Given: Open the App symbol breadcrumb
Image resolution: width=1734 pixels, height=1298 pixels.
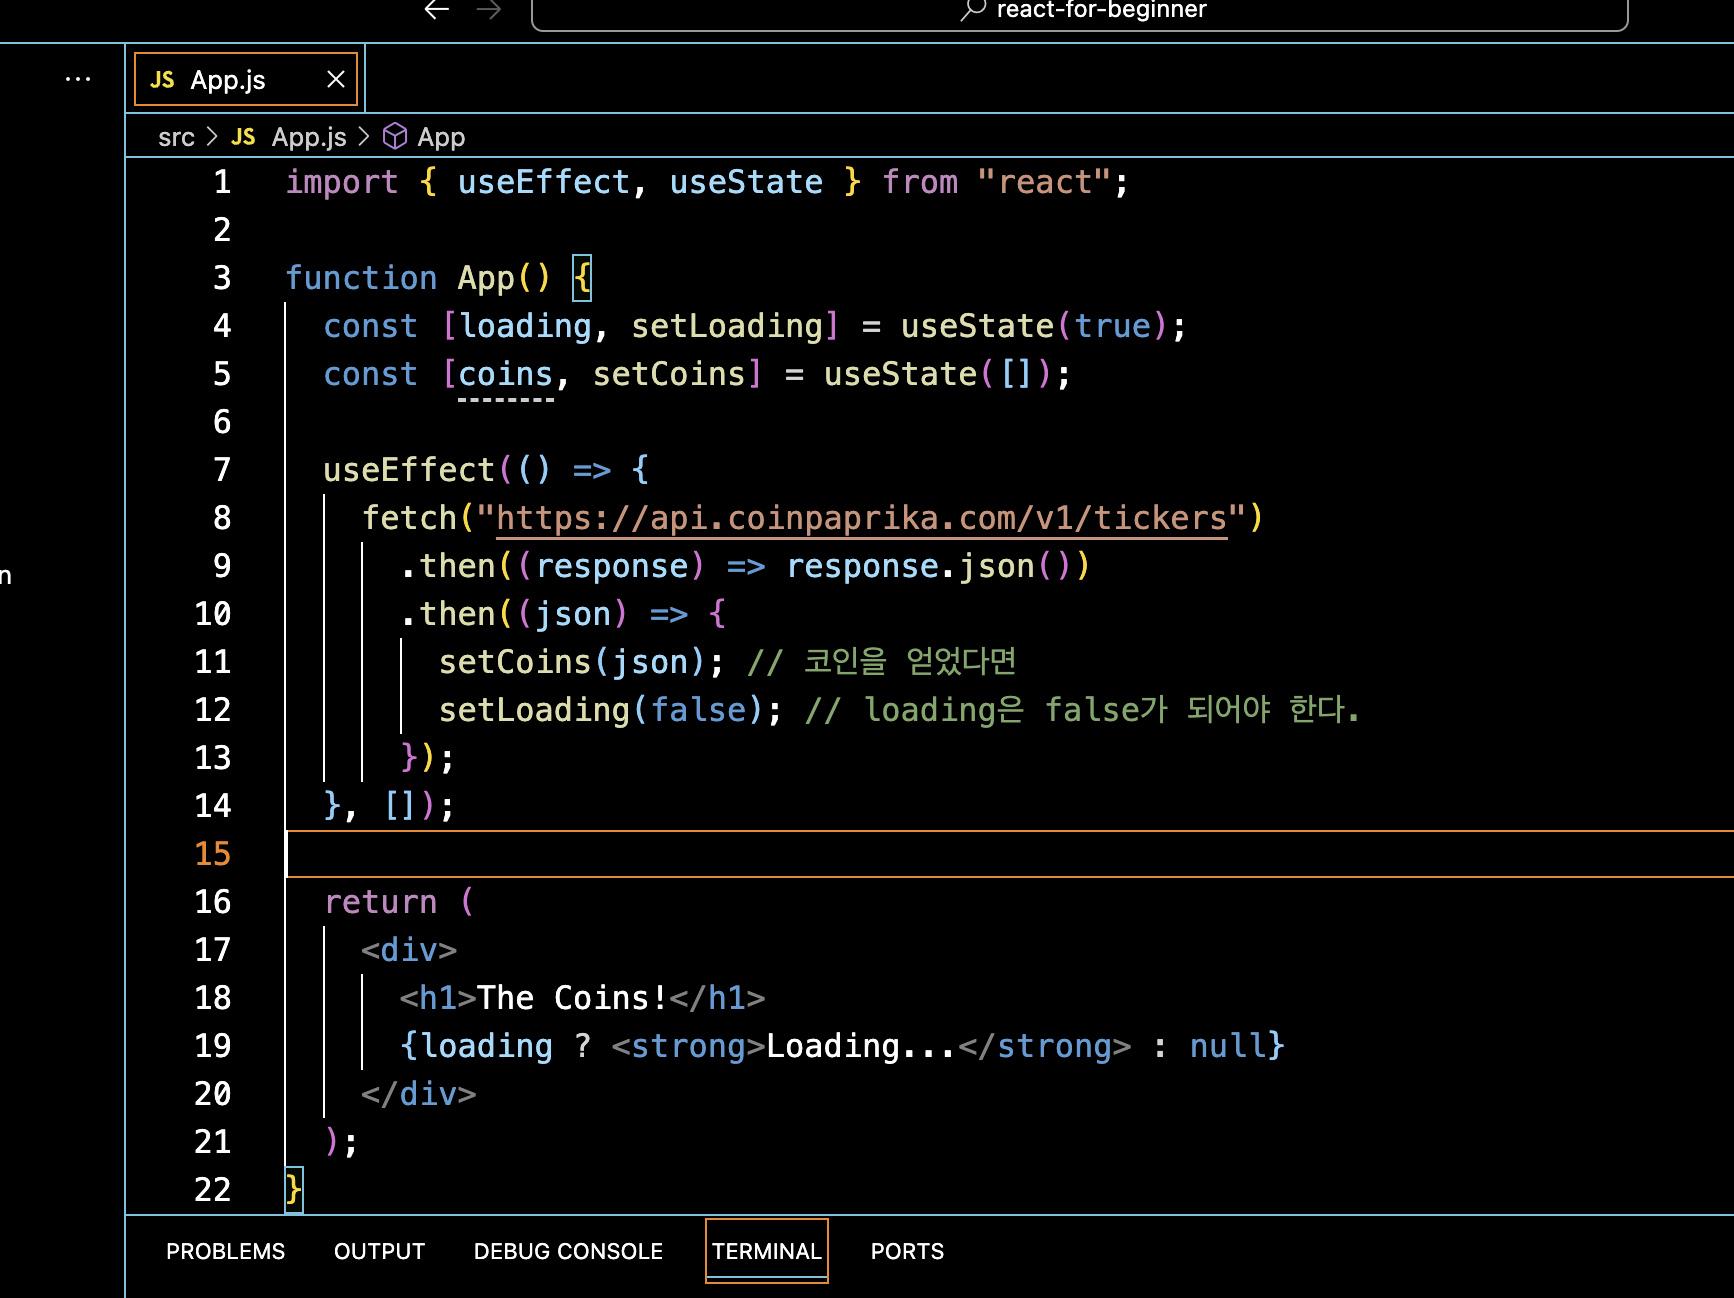Looking at the screenshot, I should [441, 137].
